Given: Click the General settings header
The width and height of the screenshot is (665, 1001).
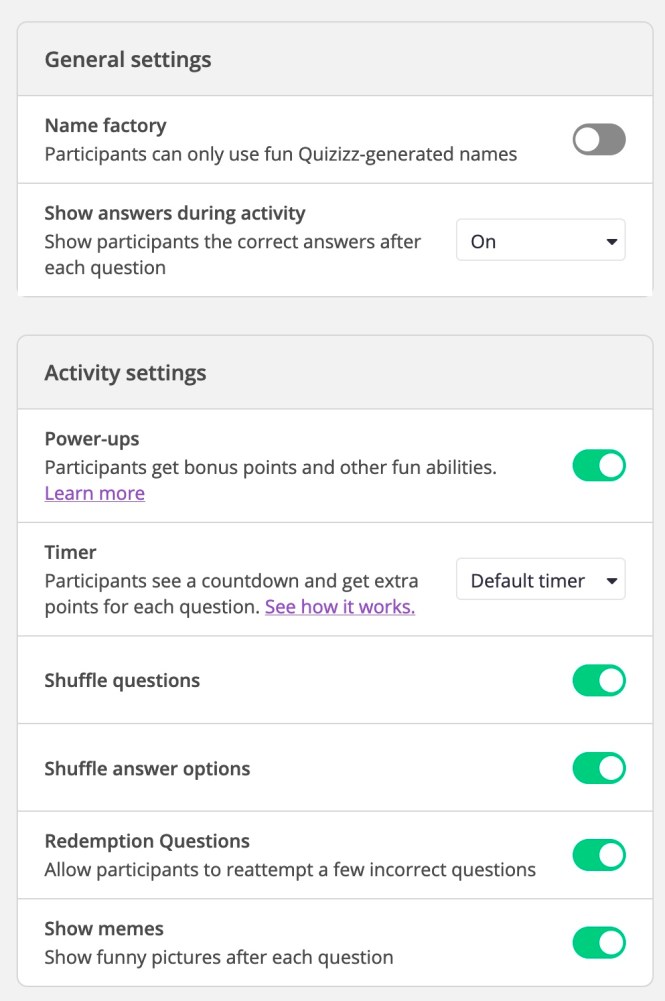Looking at the screenshot, I should 128,59.
